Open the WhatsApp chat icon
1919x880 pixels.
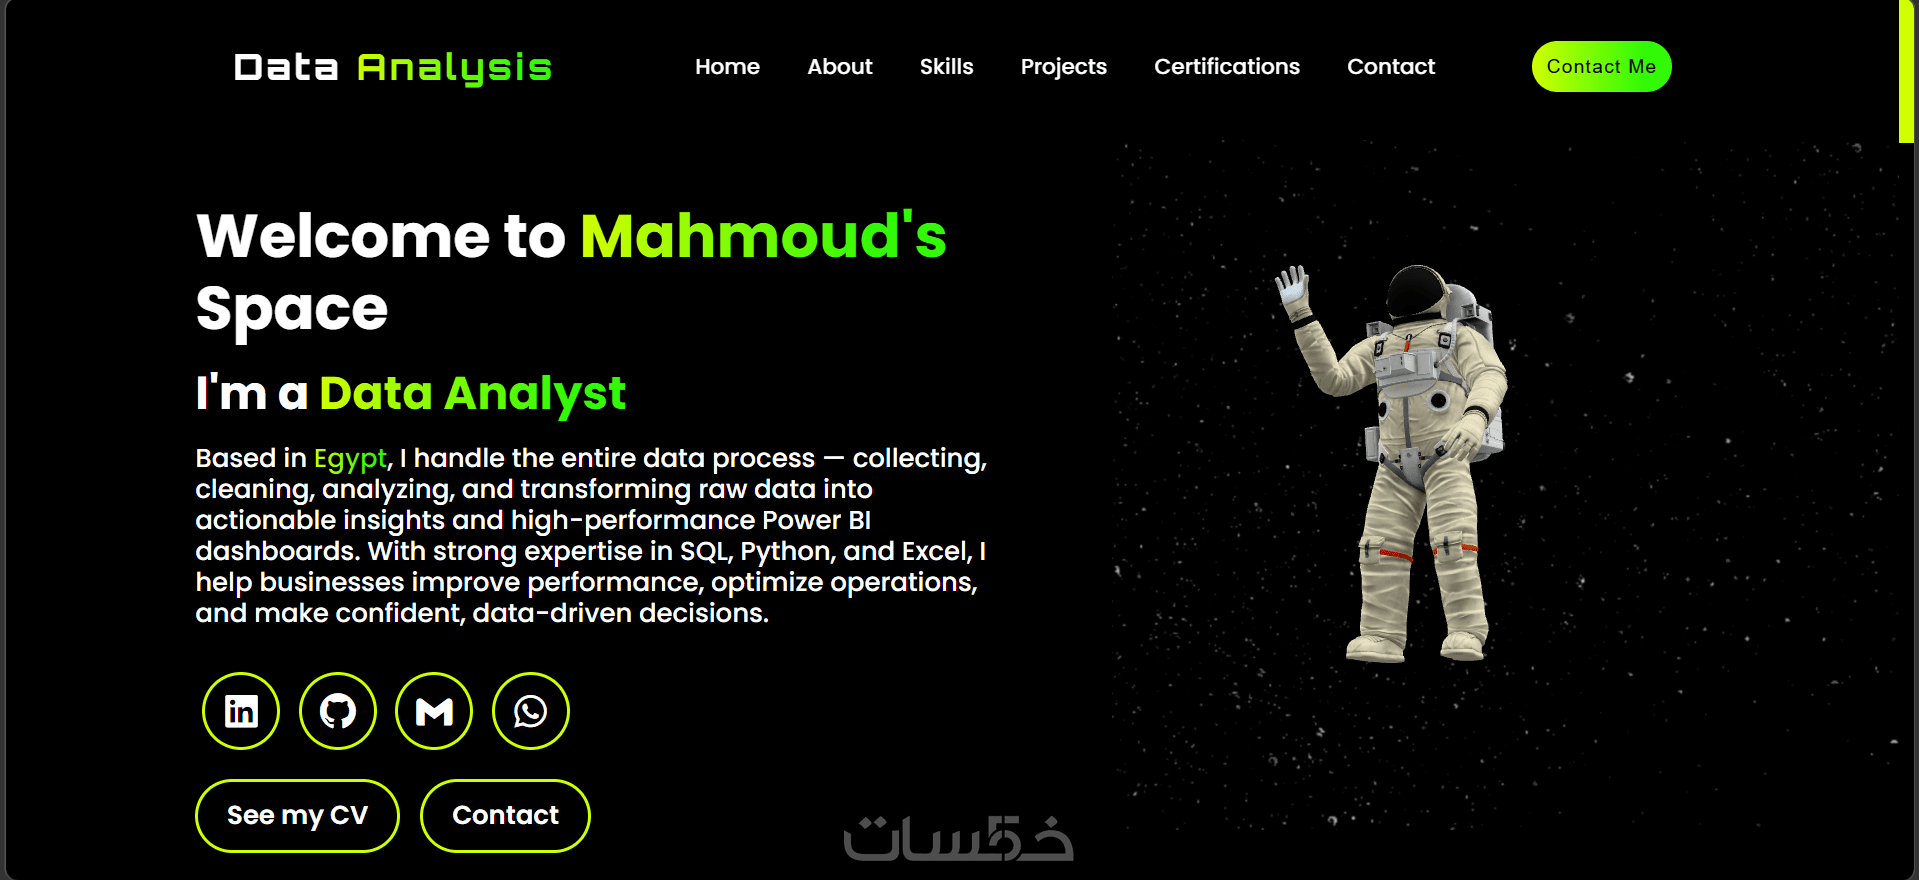coord(531,711)
